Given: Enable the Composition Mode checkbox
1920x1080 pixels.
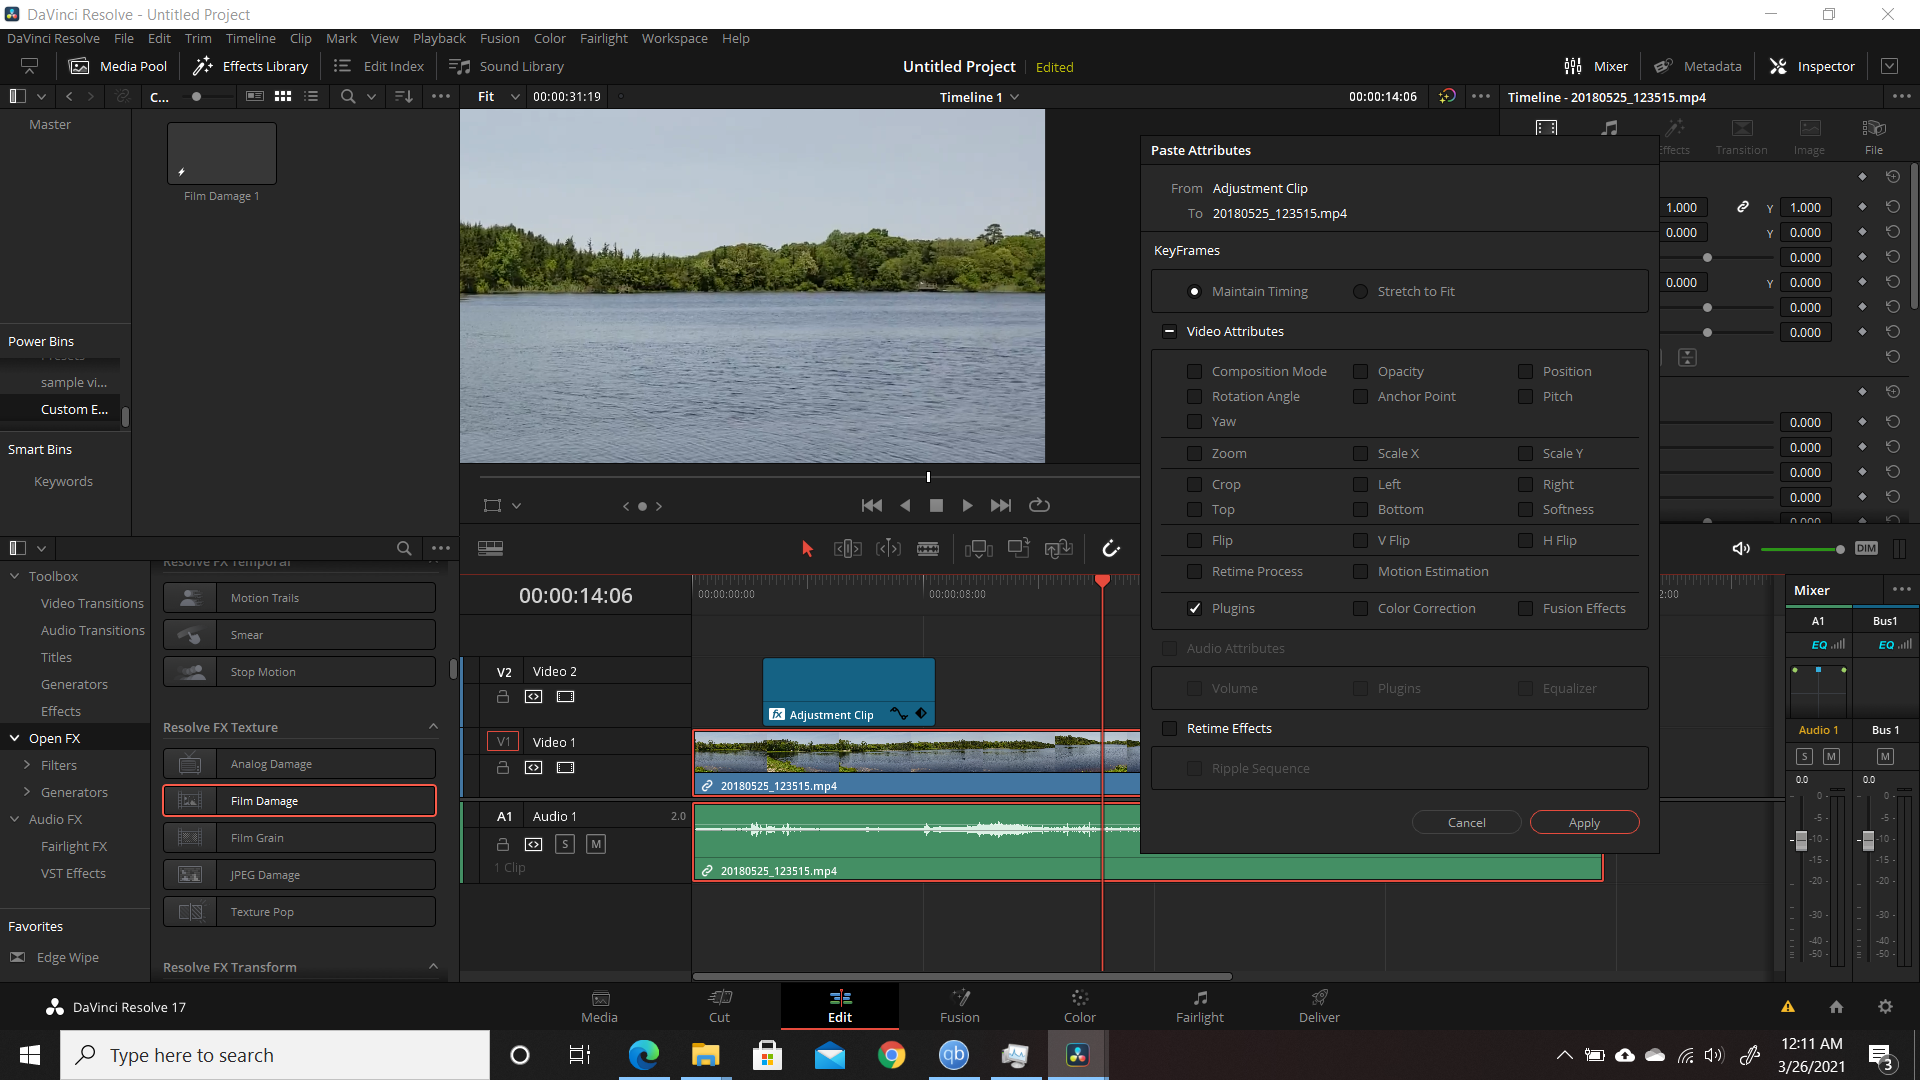Looking at the screenshot, I should 1194,372.
